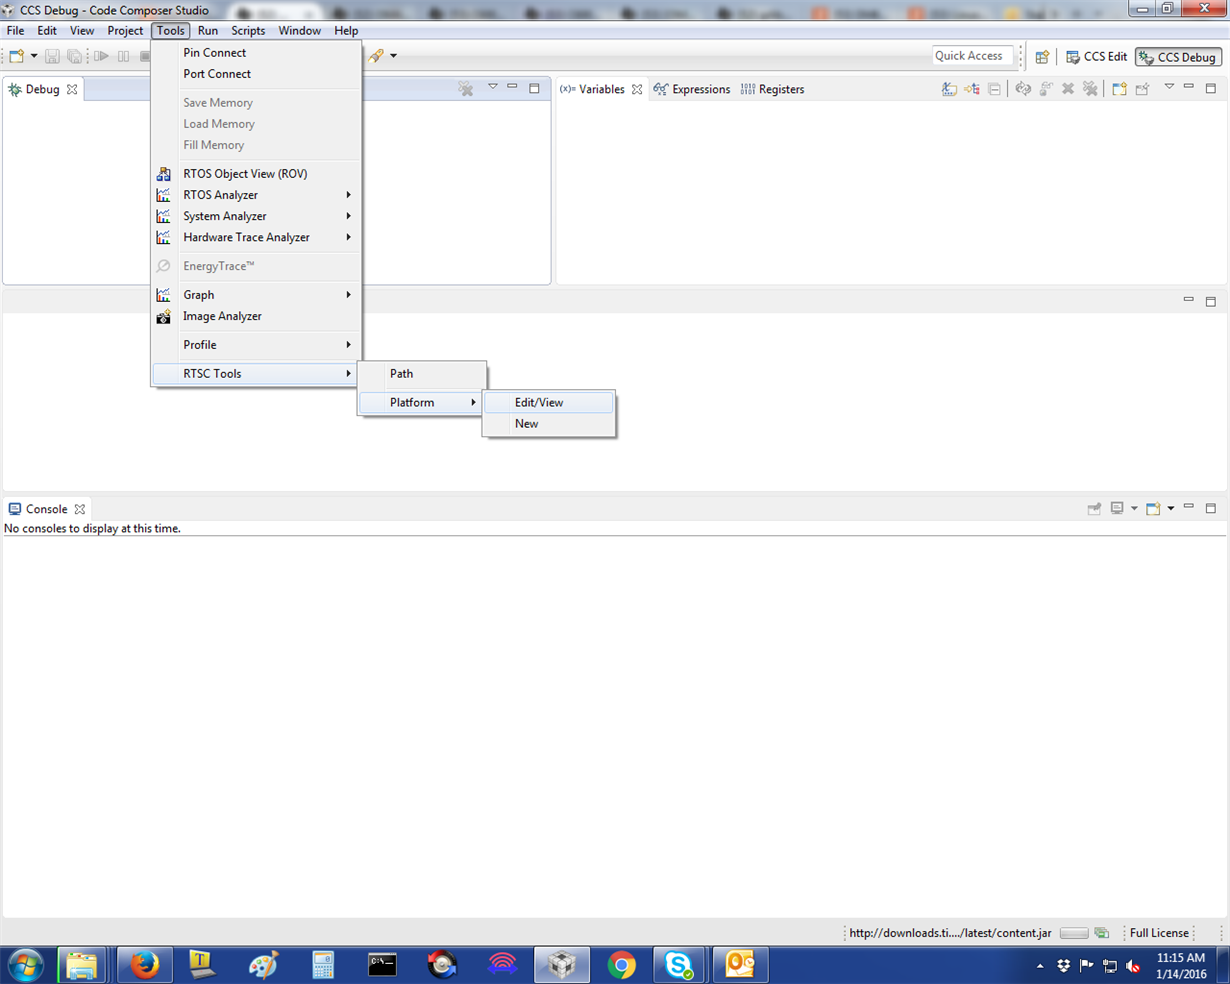Click Pin to Debug Context icon in Variables
This screenshot has width=1230, height=984.
click(1142, 89)
